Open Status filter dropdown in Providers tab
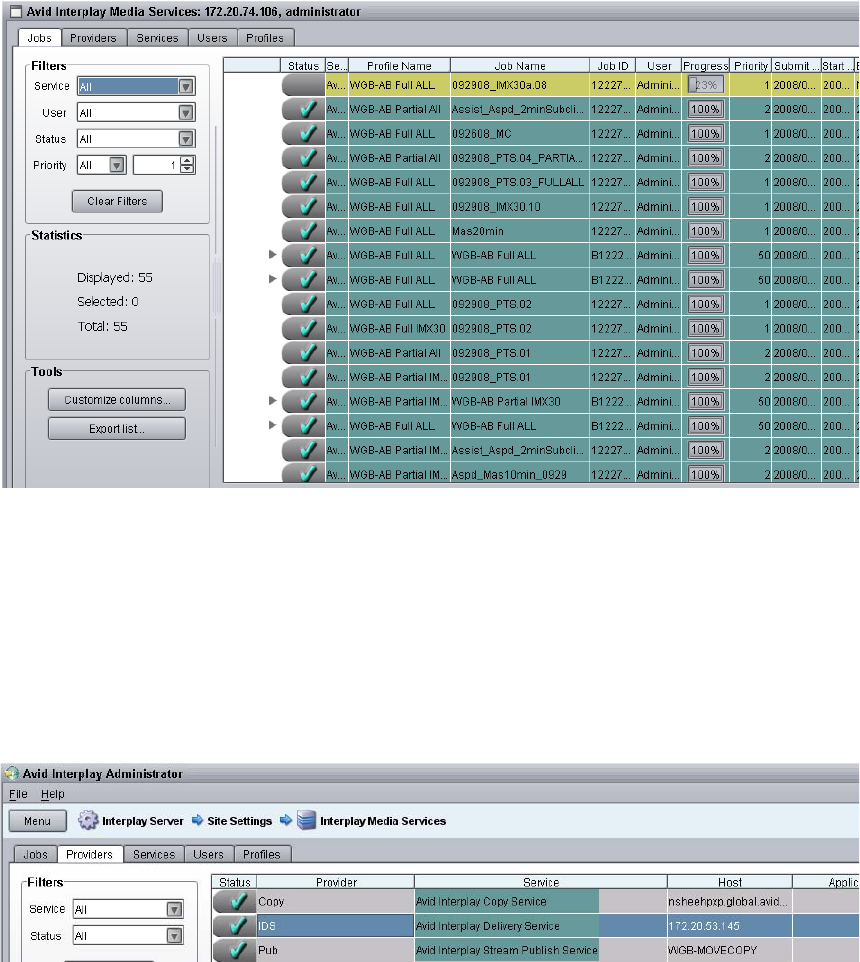The image size is (860, 962). tap(174, 936)
